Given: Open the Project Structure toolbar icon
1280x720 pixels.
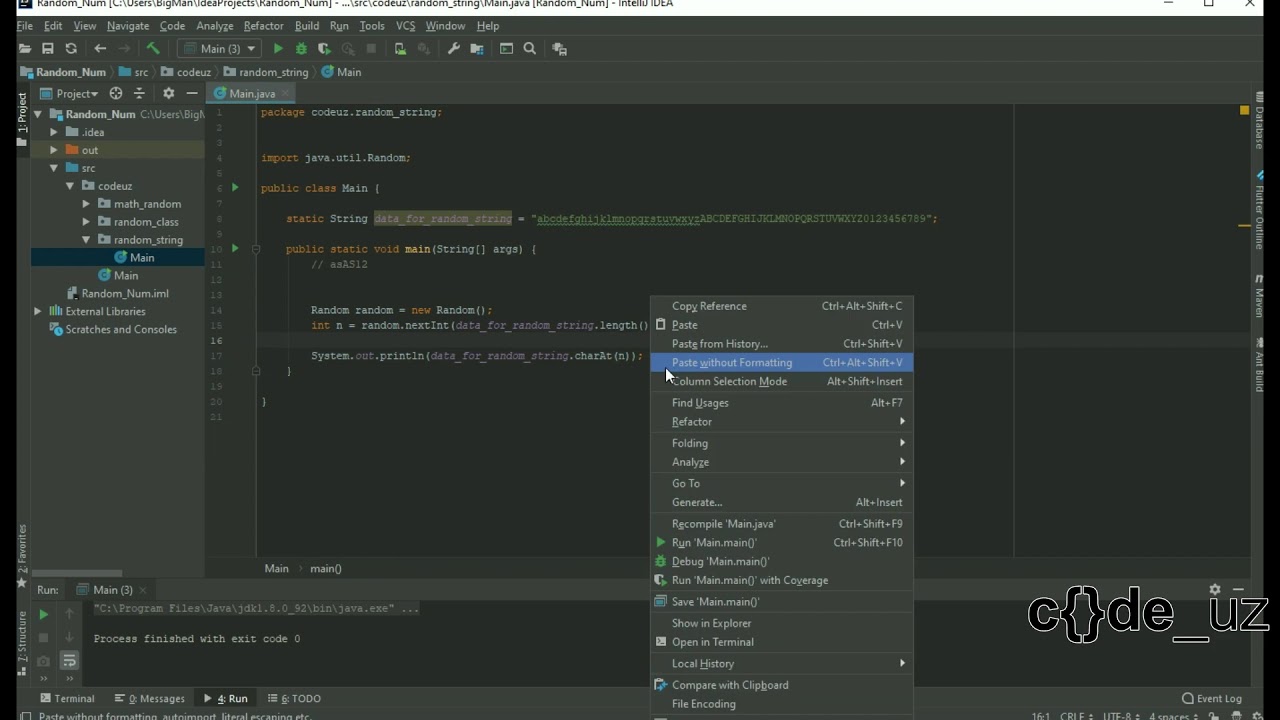Looking at the screenshot, I should 477,49.
